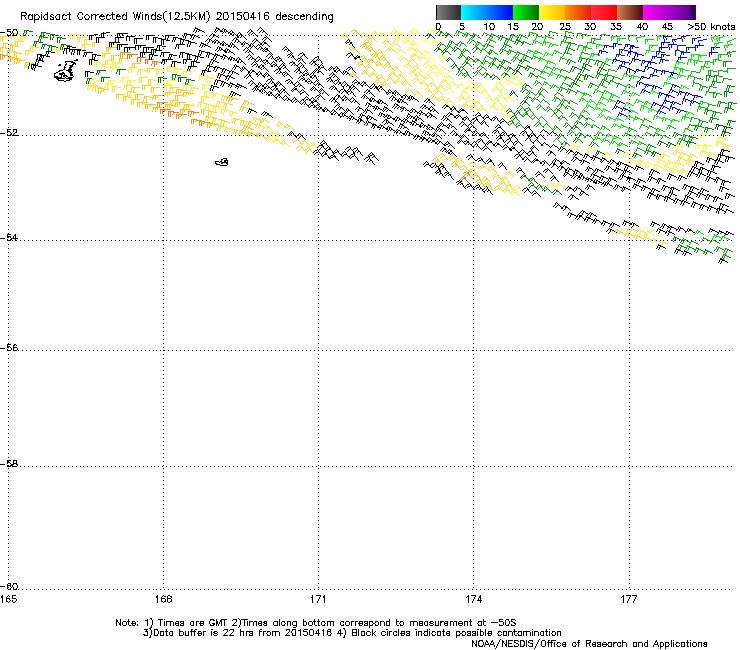Click the "174" longitude axis label
This screenshot has width=740, height=650.
coord(473,599)
